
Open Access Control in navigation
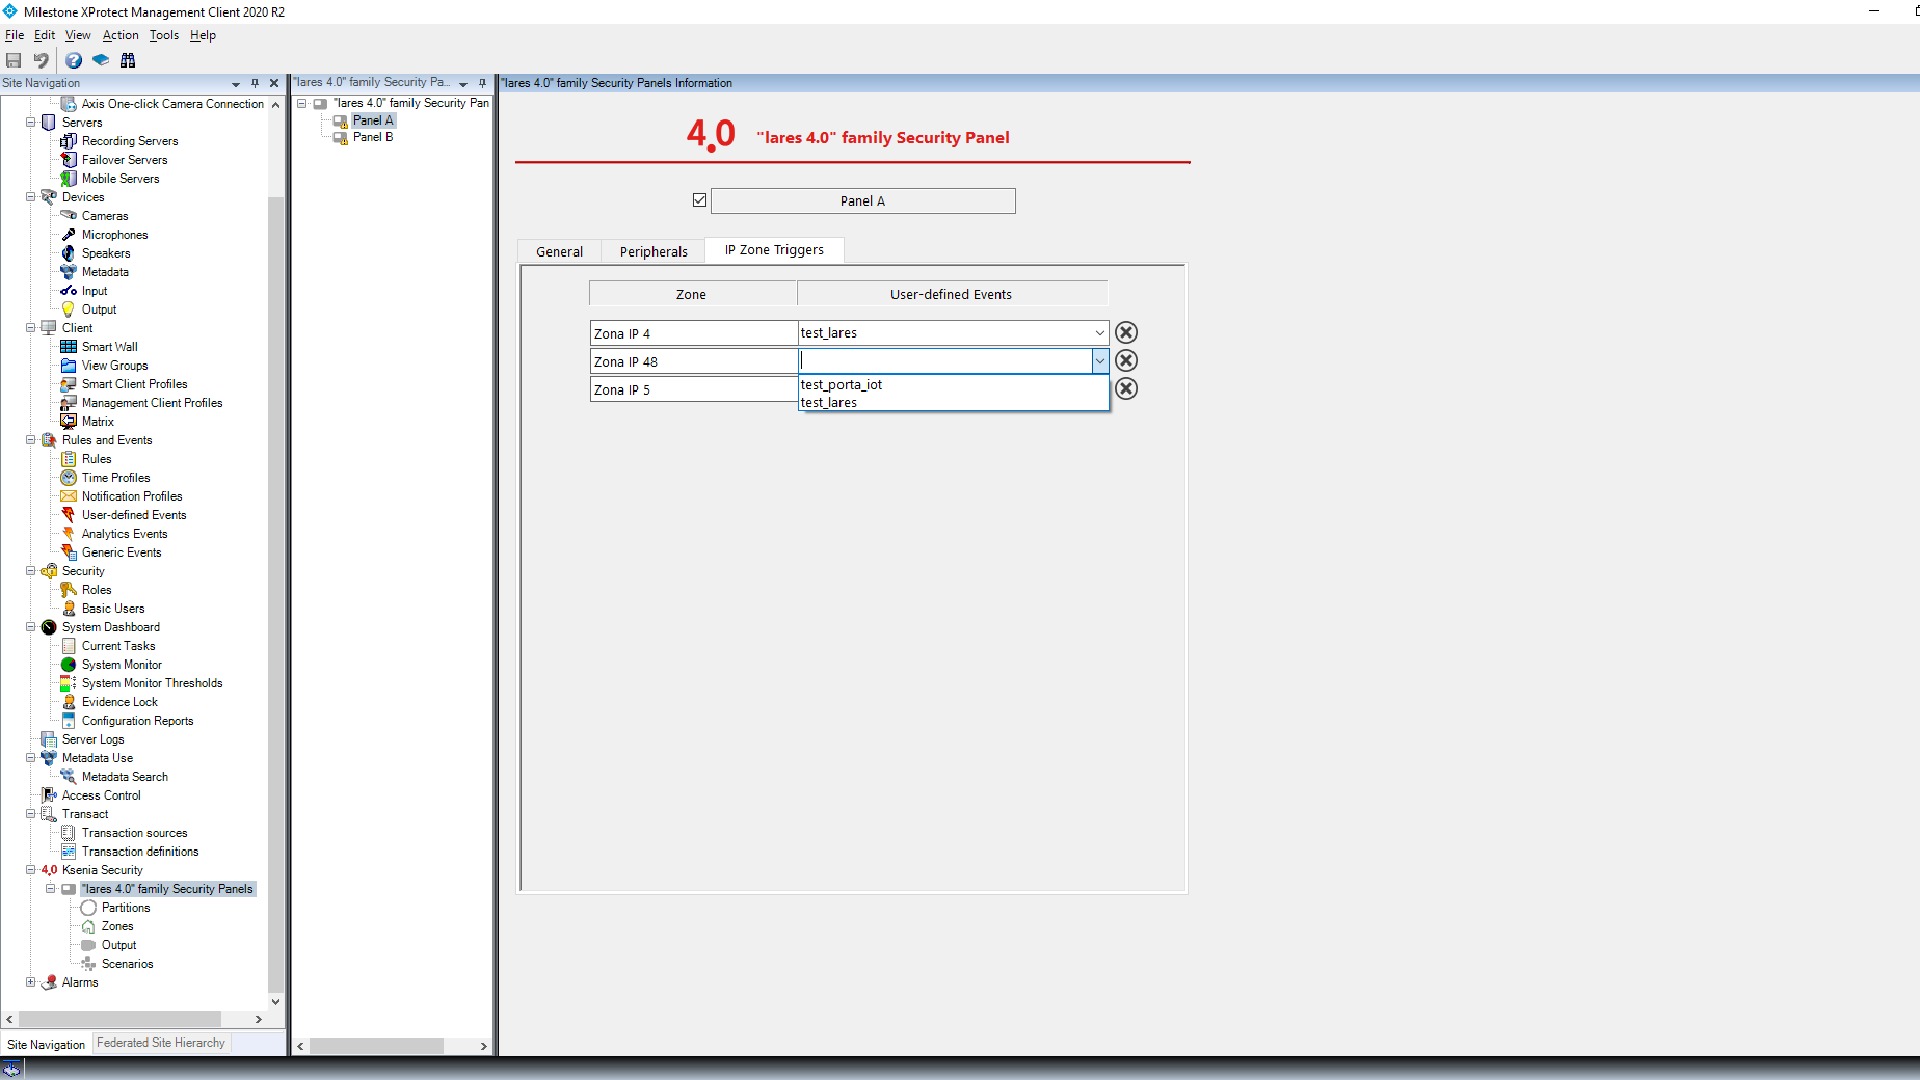coord(101,796)
